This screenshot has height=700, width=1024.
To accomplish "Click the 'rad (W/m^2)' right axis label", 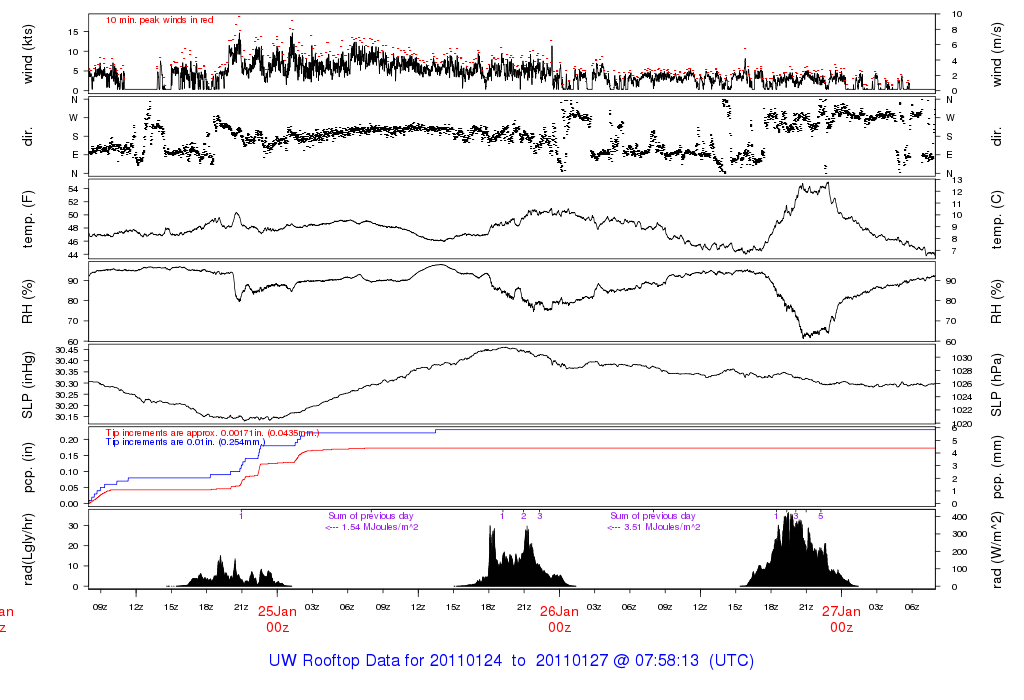I will (x=997, y=548).
